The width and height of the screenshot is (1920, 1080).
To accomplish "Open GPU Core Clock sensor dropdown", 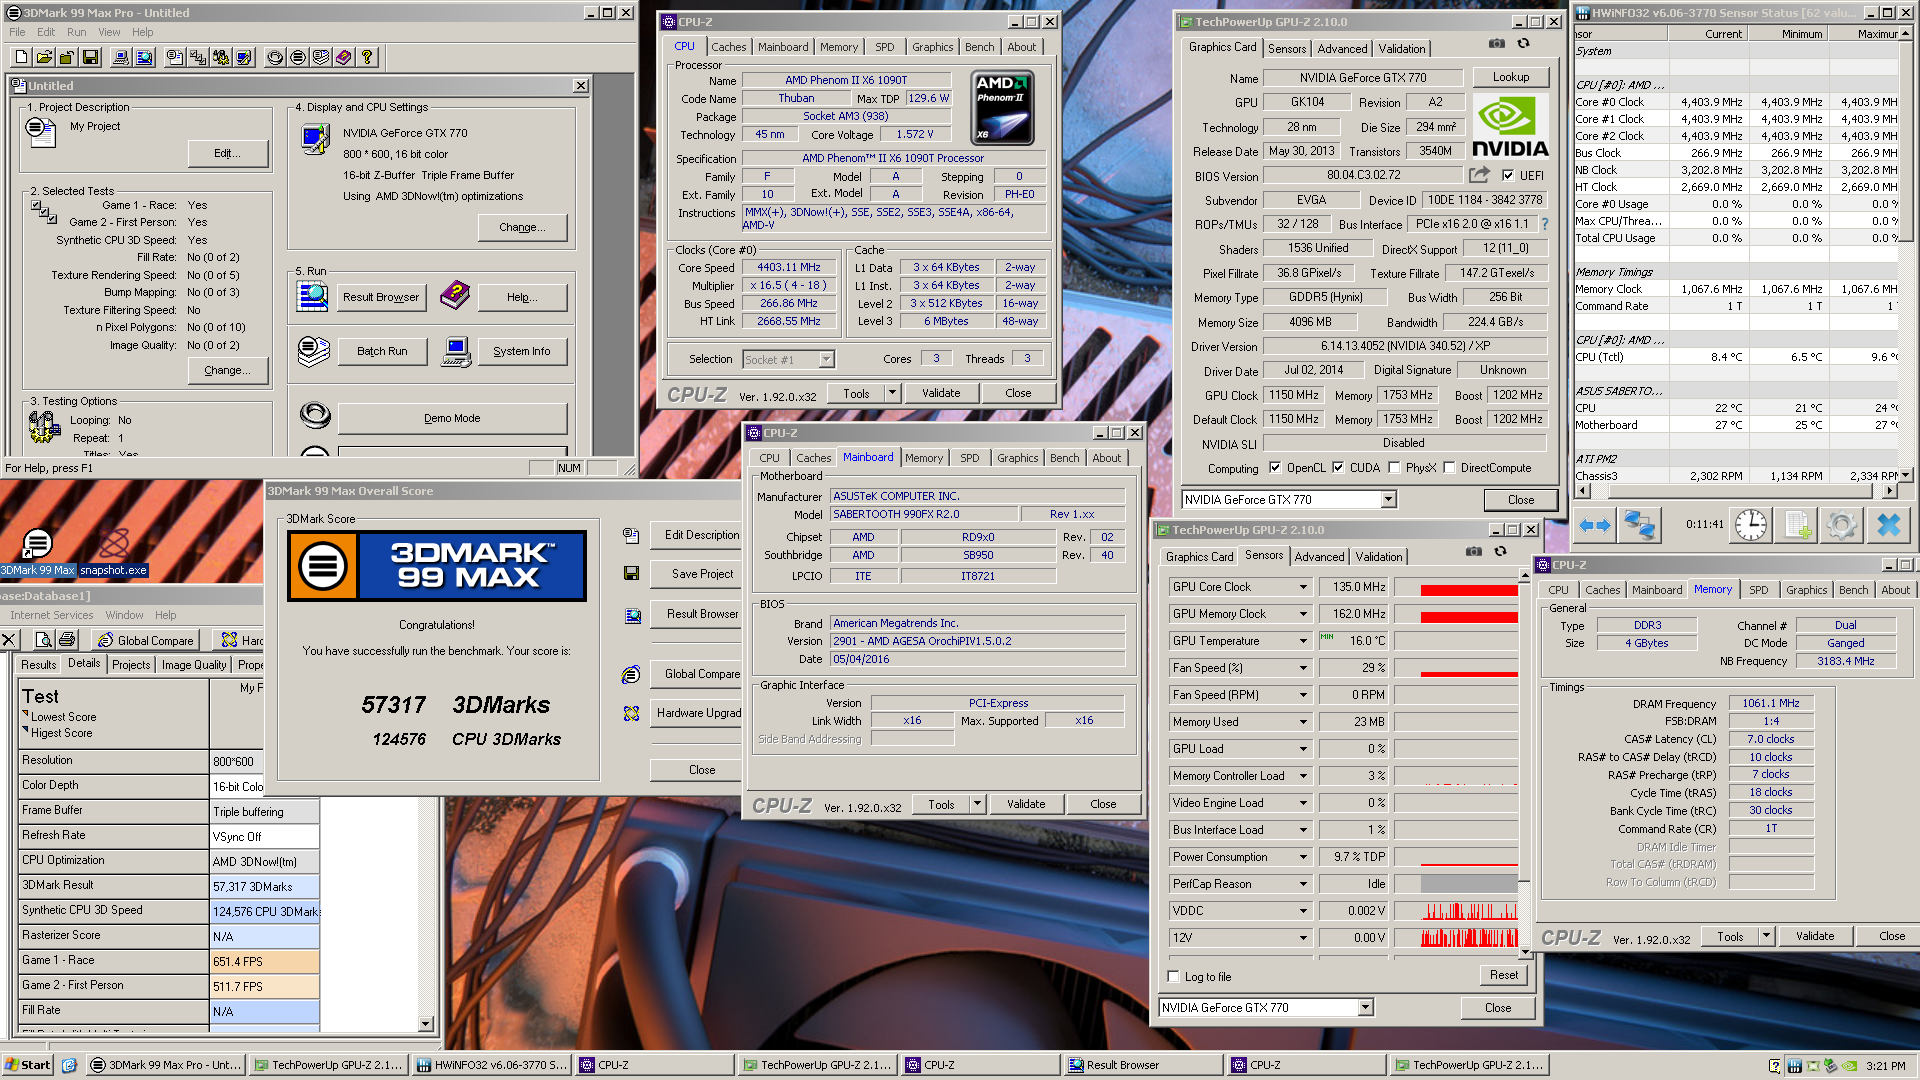I will (x=1303, y=588).
